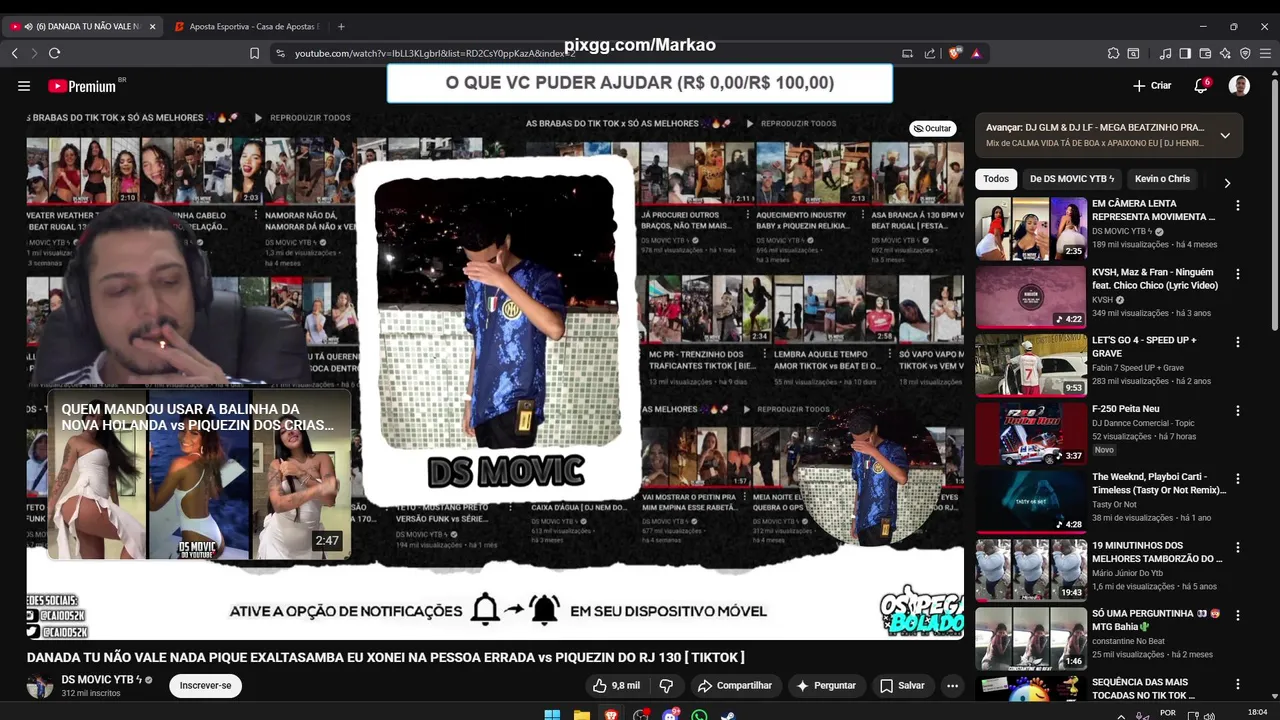Image resolution: width=1280 pixels, height=720 pixels.
Task: Open WhatsApp from the taskbar
Action: point(699,715)
